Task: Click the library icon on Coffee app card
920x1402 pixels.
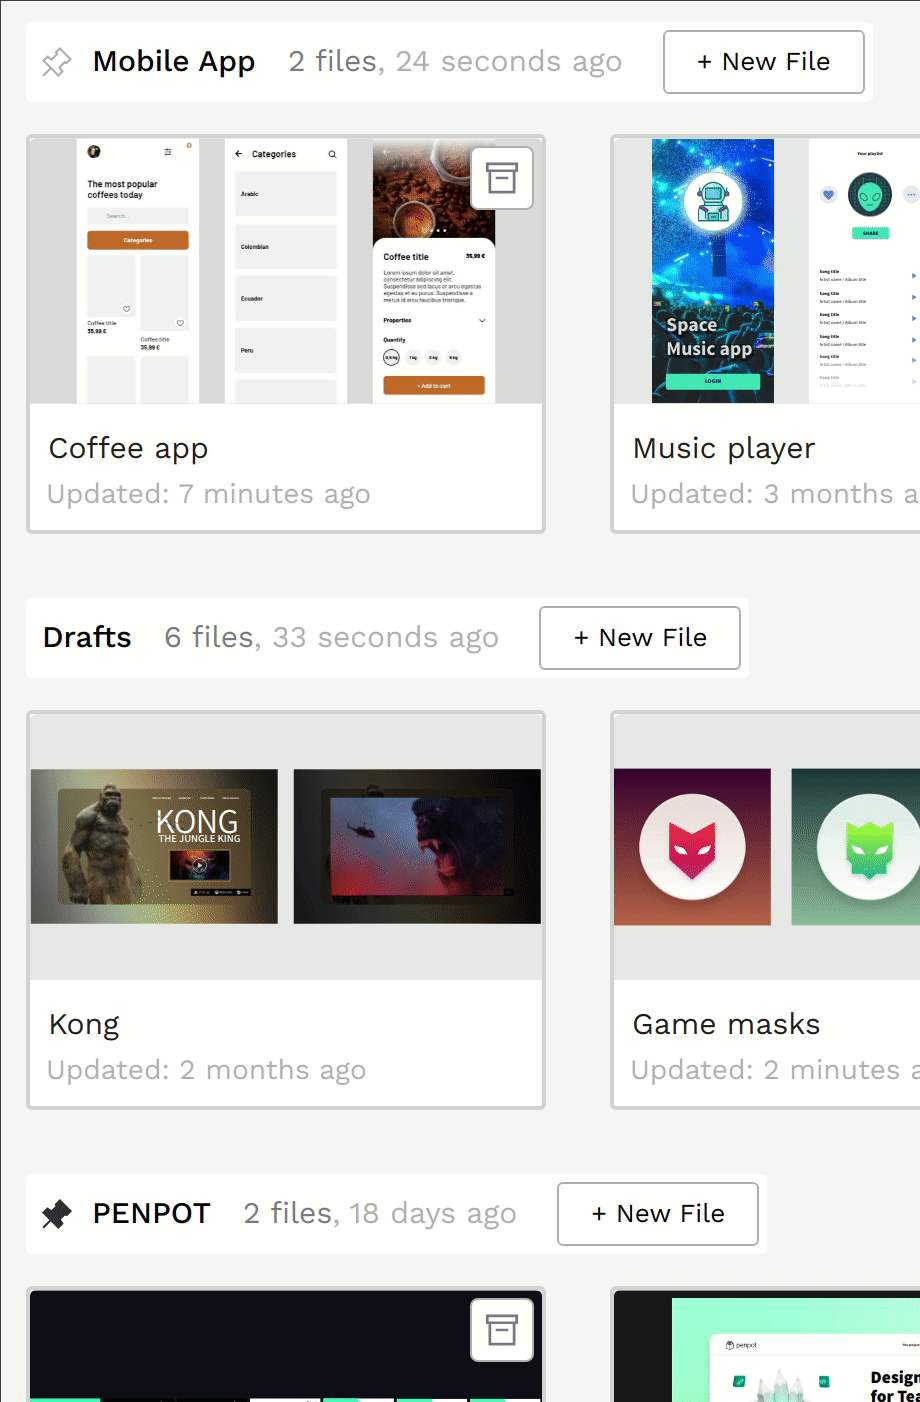Action: tap(501, 178)
